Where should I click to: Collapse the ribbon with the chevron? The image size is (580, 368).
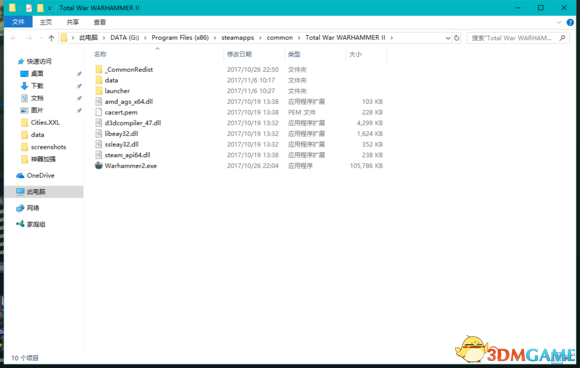point(559,22)
